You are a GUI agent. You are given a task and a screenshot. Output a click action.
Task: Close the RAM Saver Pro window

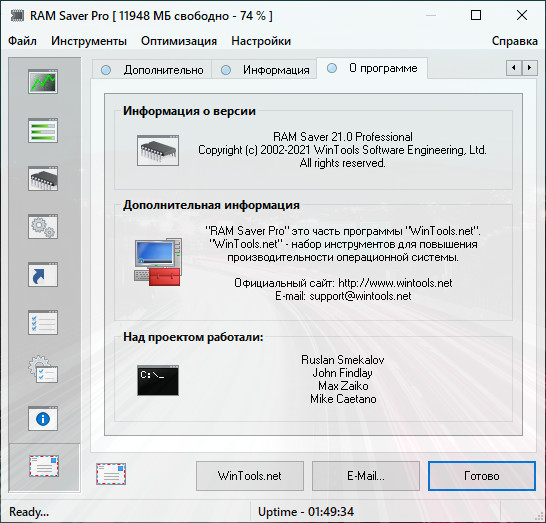tap(522, 15)
